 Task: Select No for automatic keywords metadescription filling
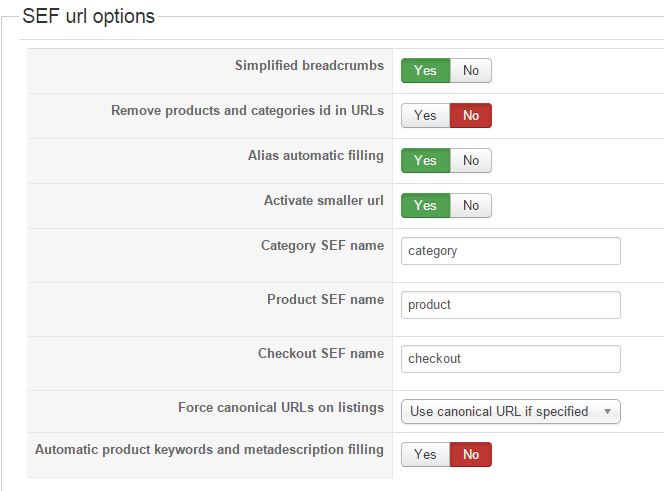(471, 455)
